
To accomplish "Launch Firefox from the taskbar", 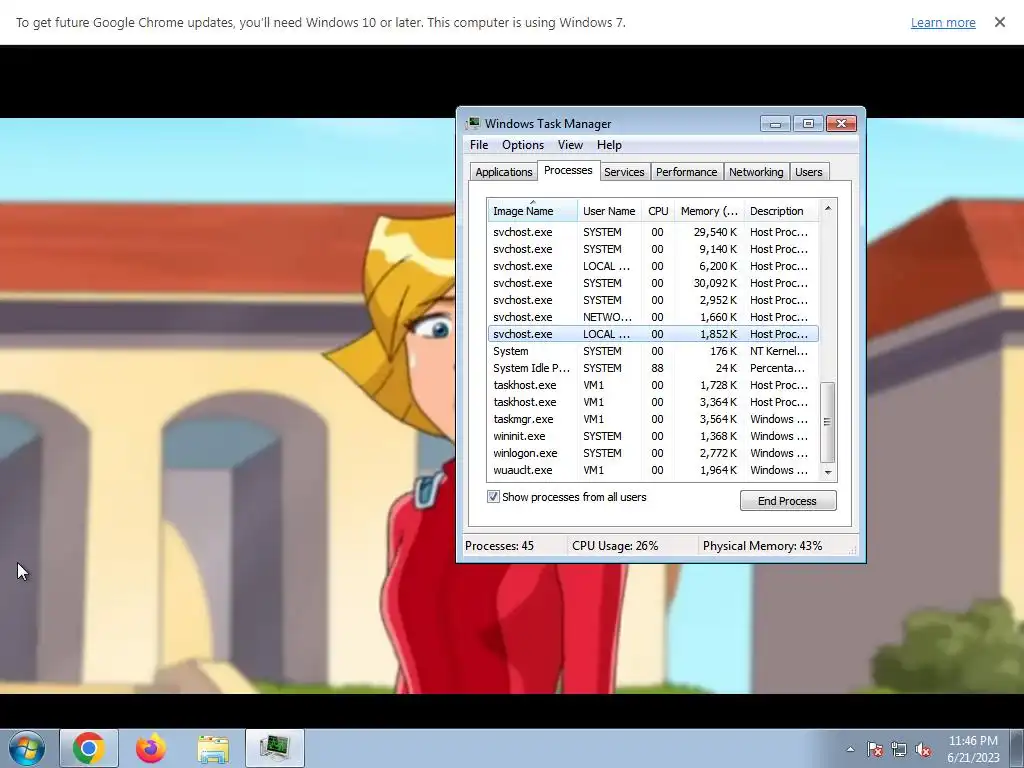I will [x=151, y=748].
